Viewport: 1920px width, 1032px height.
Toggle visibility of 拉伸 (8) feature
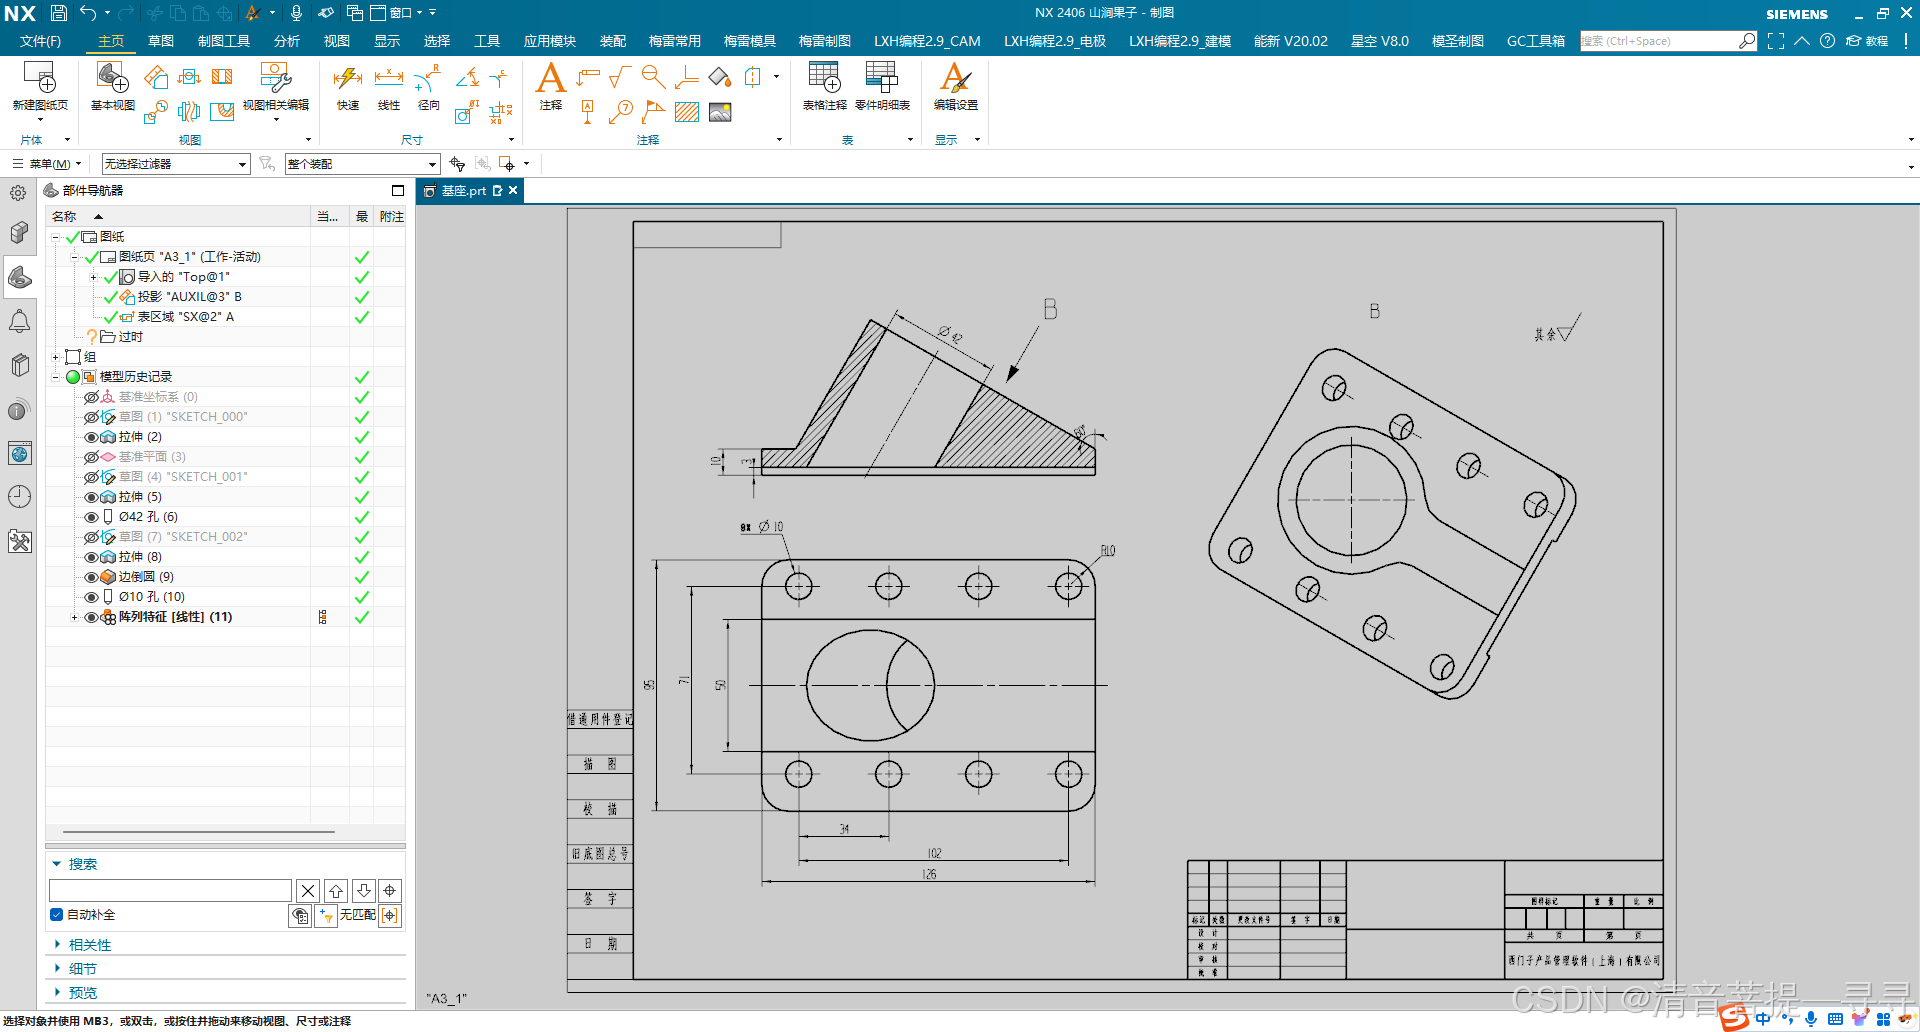[x=91, y=557]
